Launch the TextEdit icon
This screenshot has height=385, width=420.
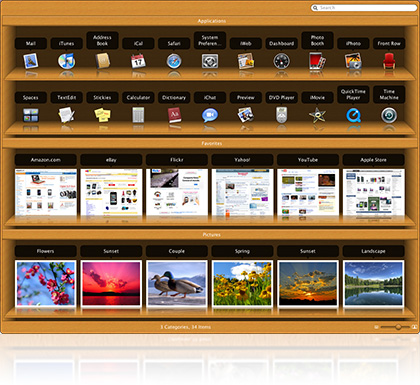[x=66, y=115]
